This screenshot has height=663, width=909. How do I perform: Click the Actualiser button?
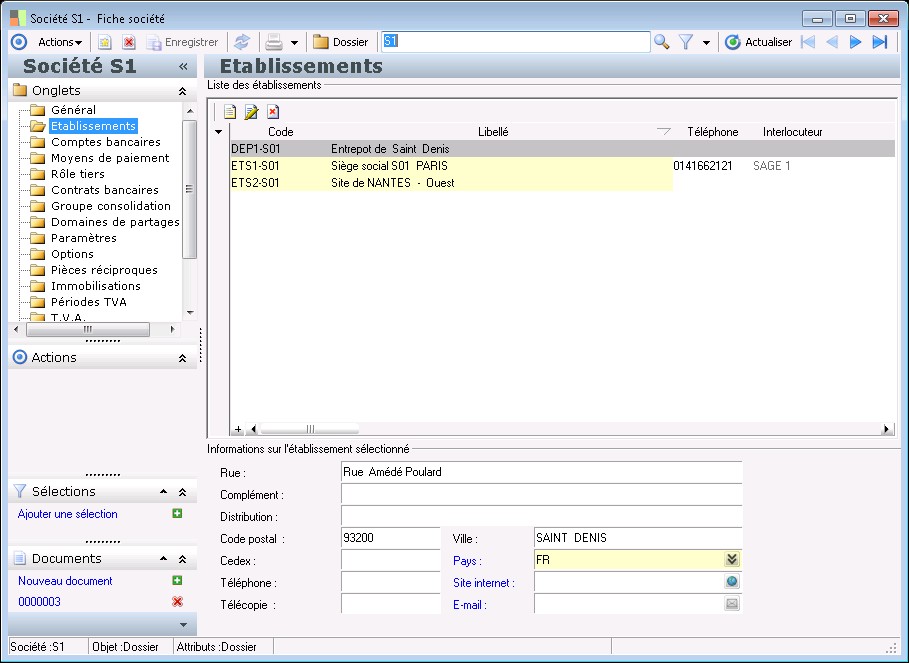(x=758, y=42)
